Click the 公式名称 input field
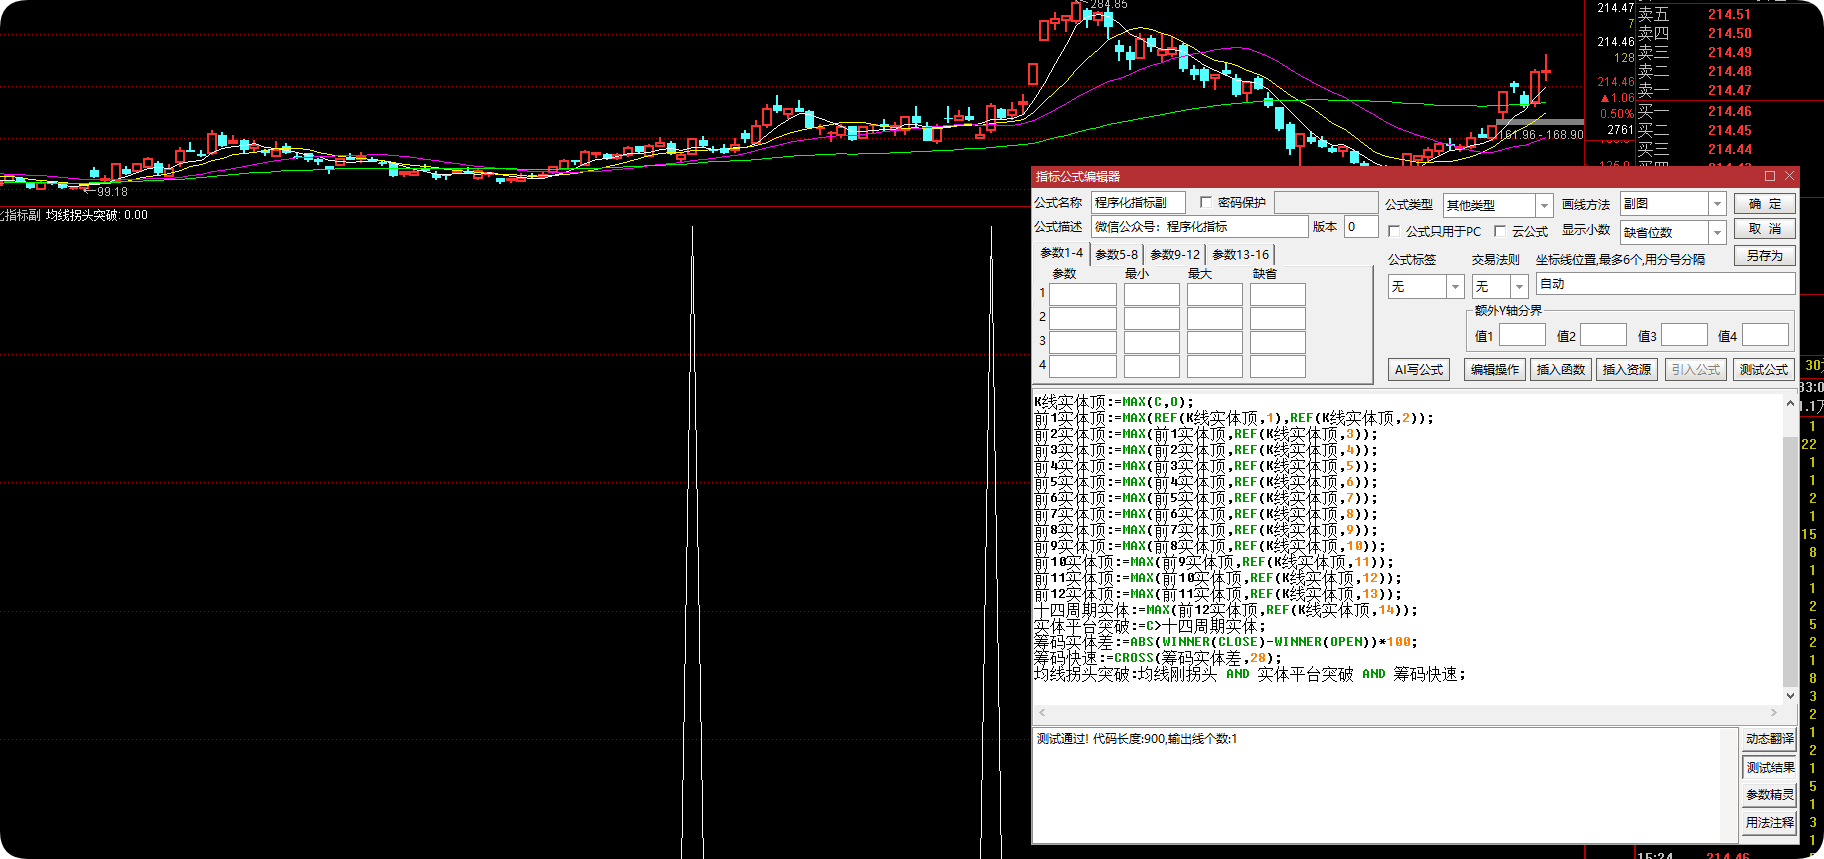This screenshot has width=1824, height=859. click(x=1138, y=203)
